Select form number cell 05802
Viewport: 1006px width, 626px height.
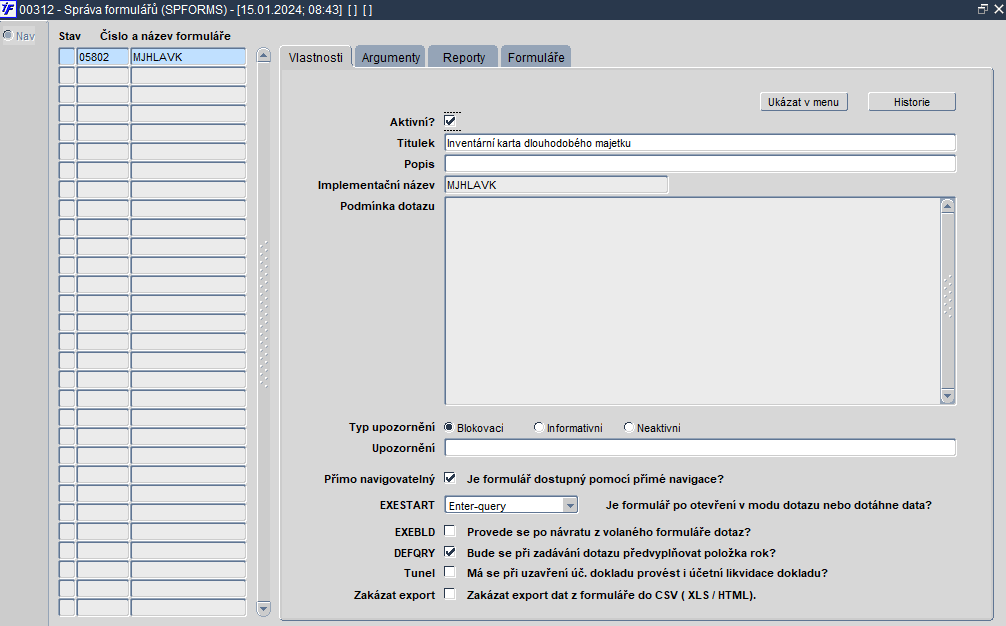(103, 57)
